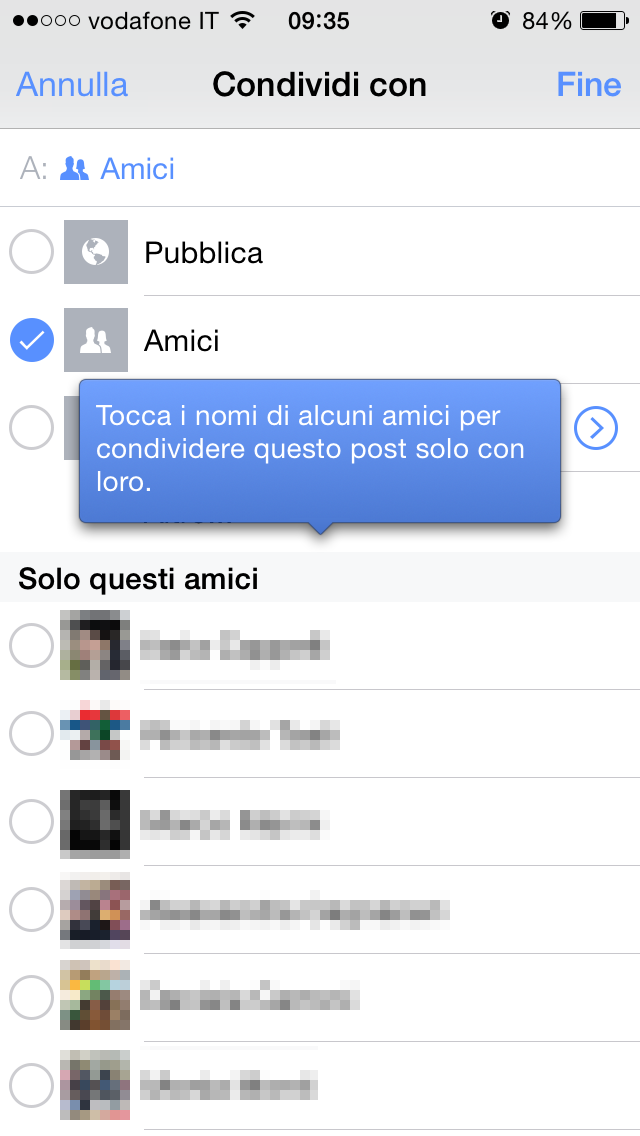Tap the friends icon beside Amici
The width and height of the screenshot is (640, 1136).
pyautogui.click(x=96, y=341)
